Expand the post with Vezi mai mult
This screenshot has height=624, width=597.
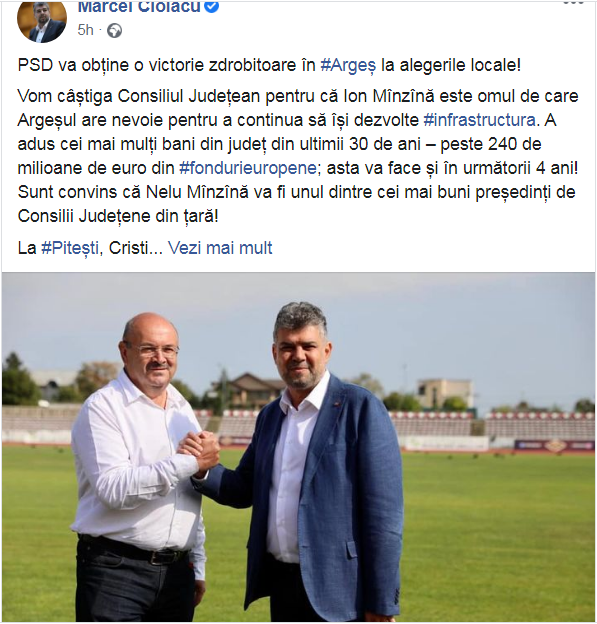(220, 248)
